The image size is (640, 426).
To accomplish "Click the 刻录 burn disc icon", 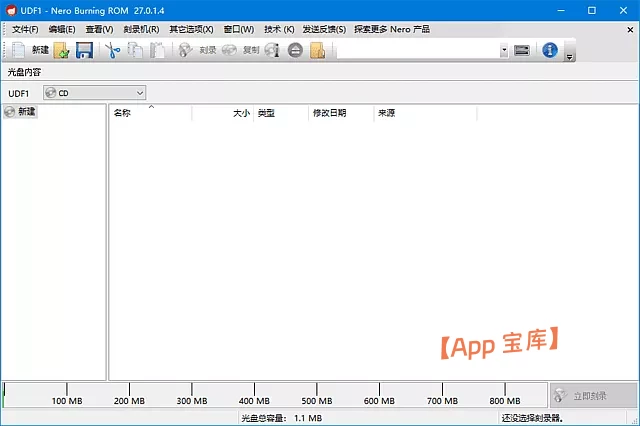I will [186, 50].
